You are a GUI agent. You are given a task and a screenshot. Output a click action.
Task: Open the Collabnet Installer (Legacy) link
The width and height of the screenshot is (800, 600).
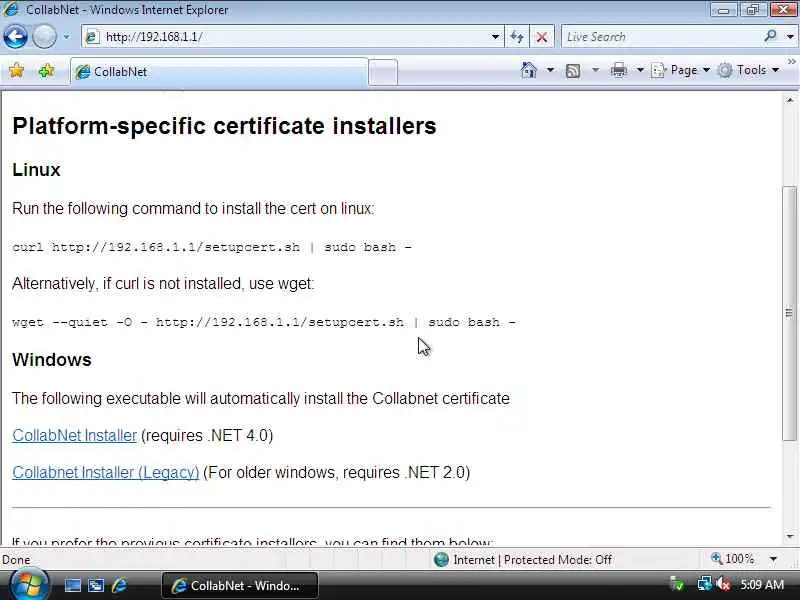(106, 472)
